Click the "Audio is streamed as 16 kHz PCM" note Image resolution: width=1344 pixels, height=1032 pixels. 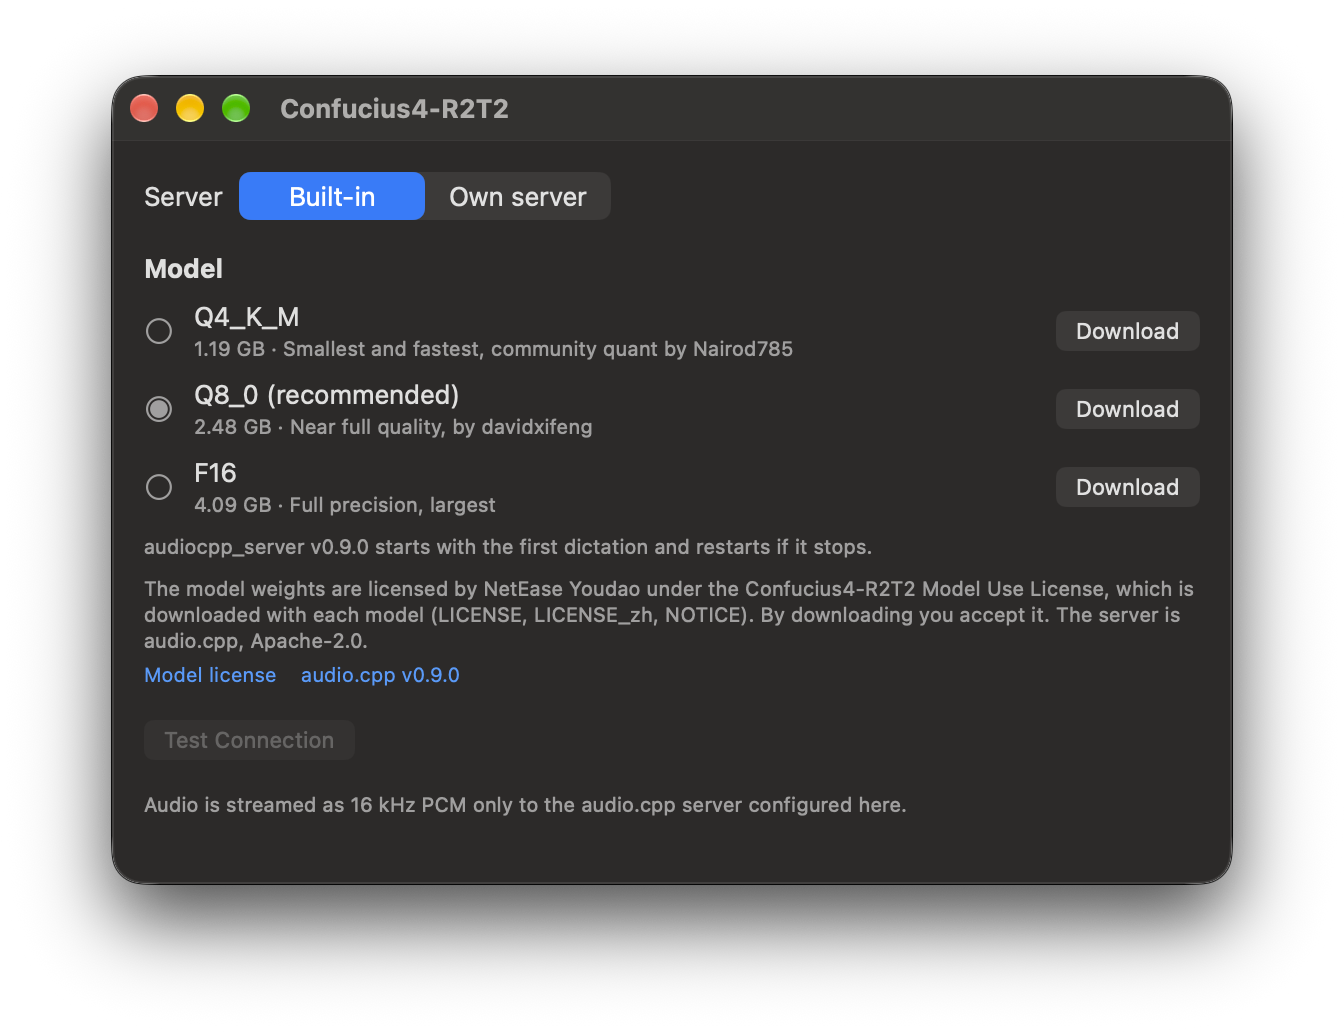(525, 805)
